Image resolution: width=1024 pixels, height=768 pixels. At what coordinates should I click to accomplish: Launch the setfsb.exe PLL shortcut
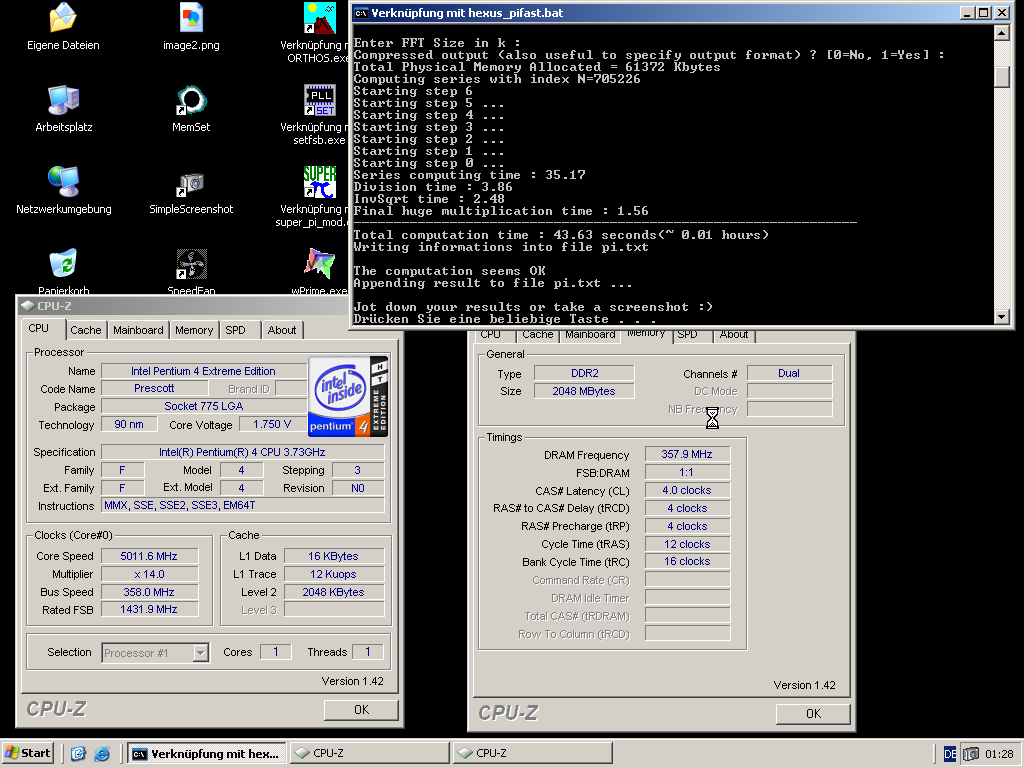coord(320,100)
